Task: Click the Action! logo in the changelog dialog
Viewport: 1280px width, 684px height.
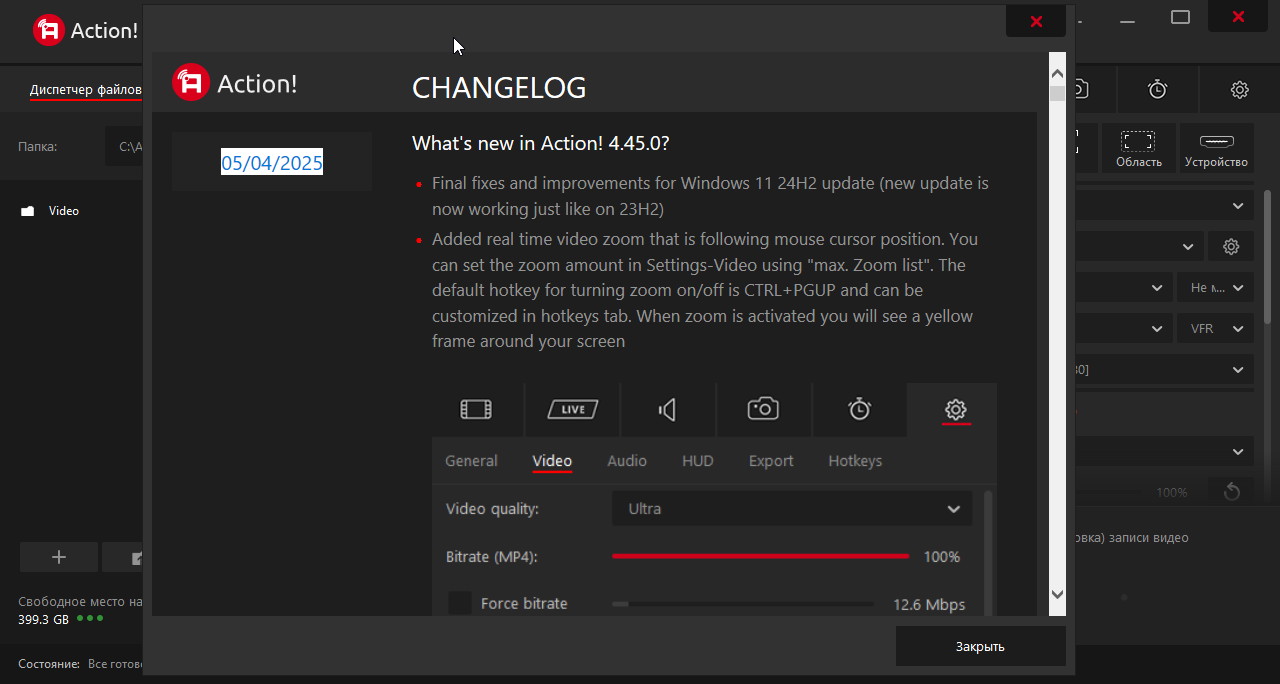Action: click(x=235, y=83)
